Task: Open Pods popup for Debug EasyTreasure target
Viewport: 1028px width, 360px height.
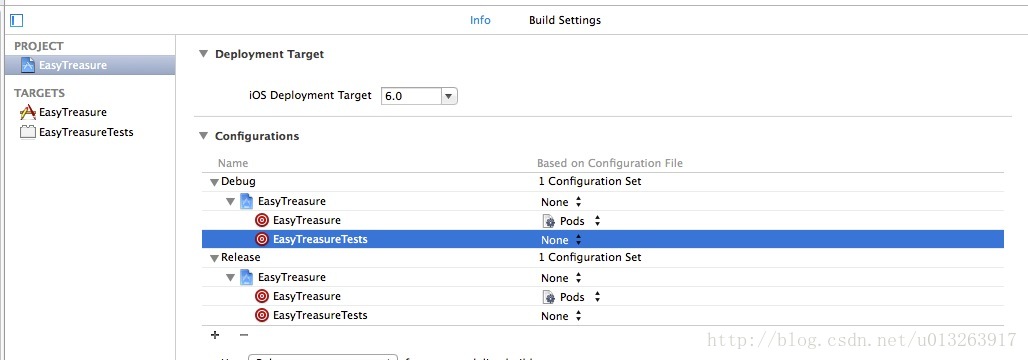Action: point(572,221)
